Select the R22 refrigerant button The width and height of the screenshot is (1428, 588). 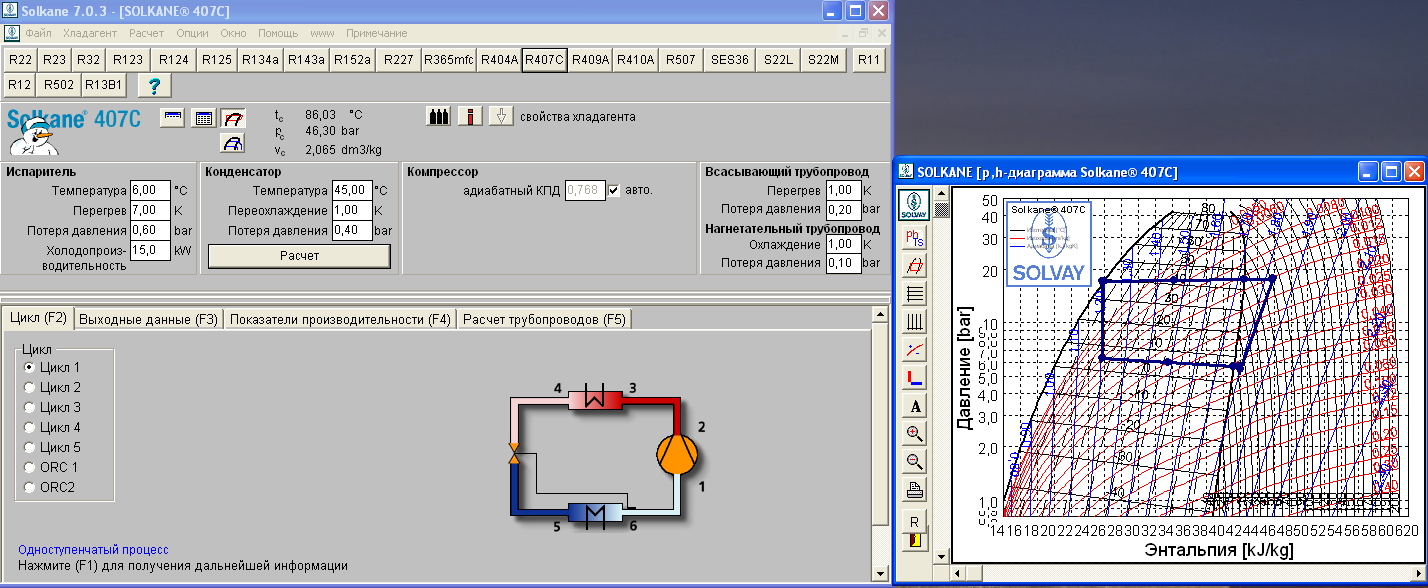21,60
